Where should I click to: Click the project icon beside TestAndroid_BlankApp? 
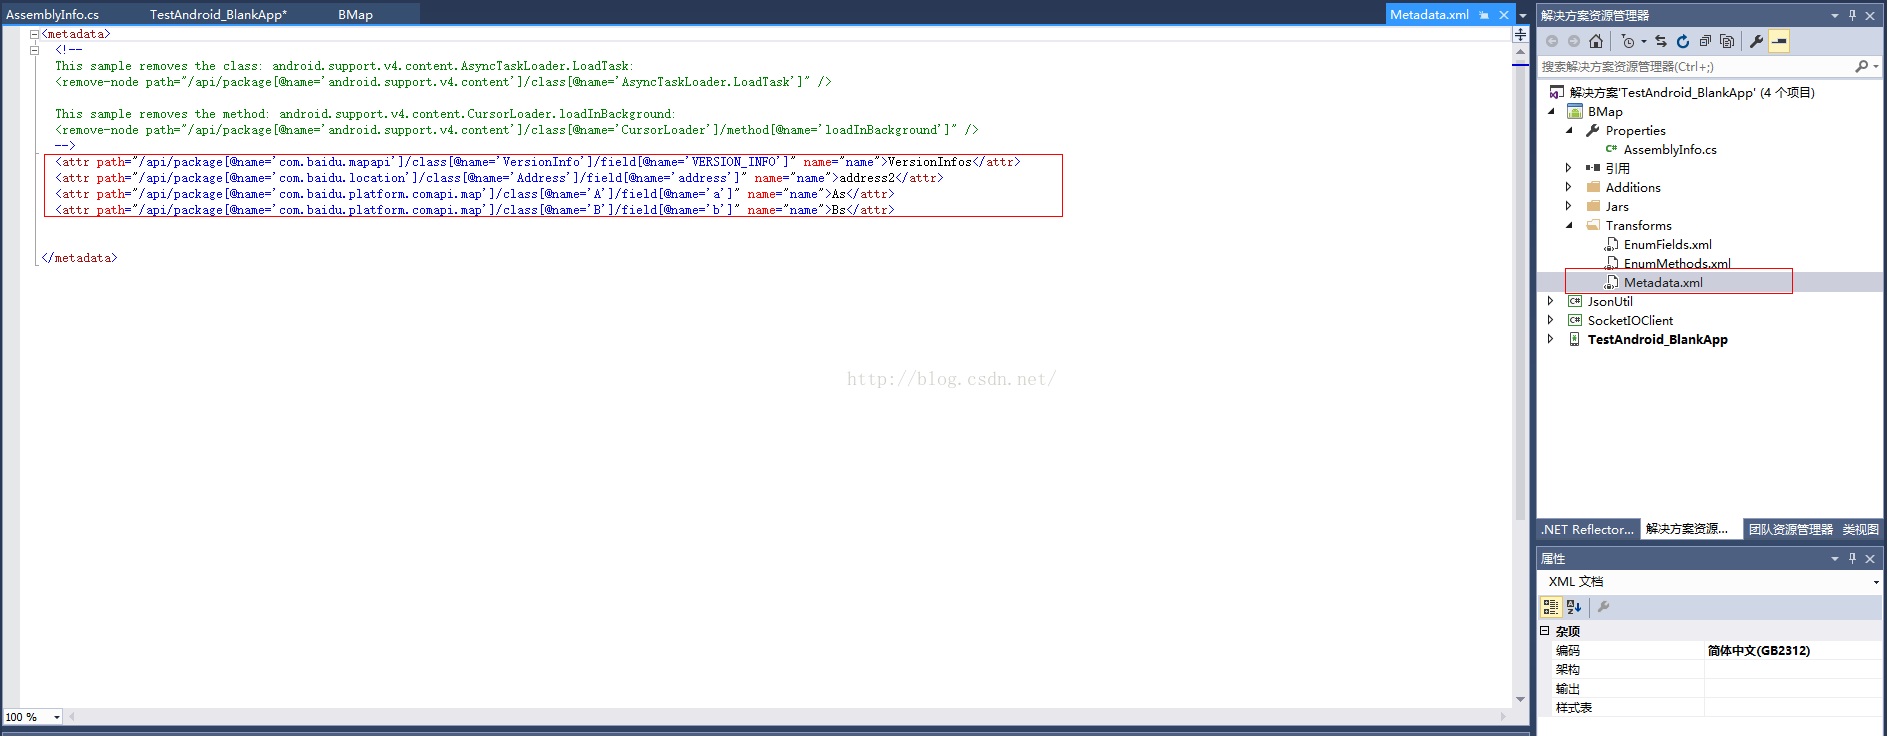[1575, 339]
